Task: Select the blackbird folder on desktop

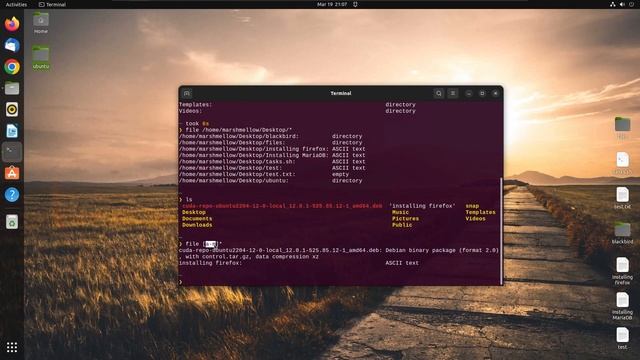Action: click(x=622, y=233)
